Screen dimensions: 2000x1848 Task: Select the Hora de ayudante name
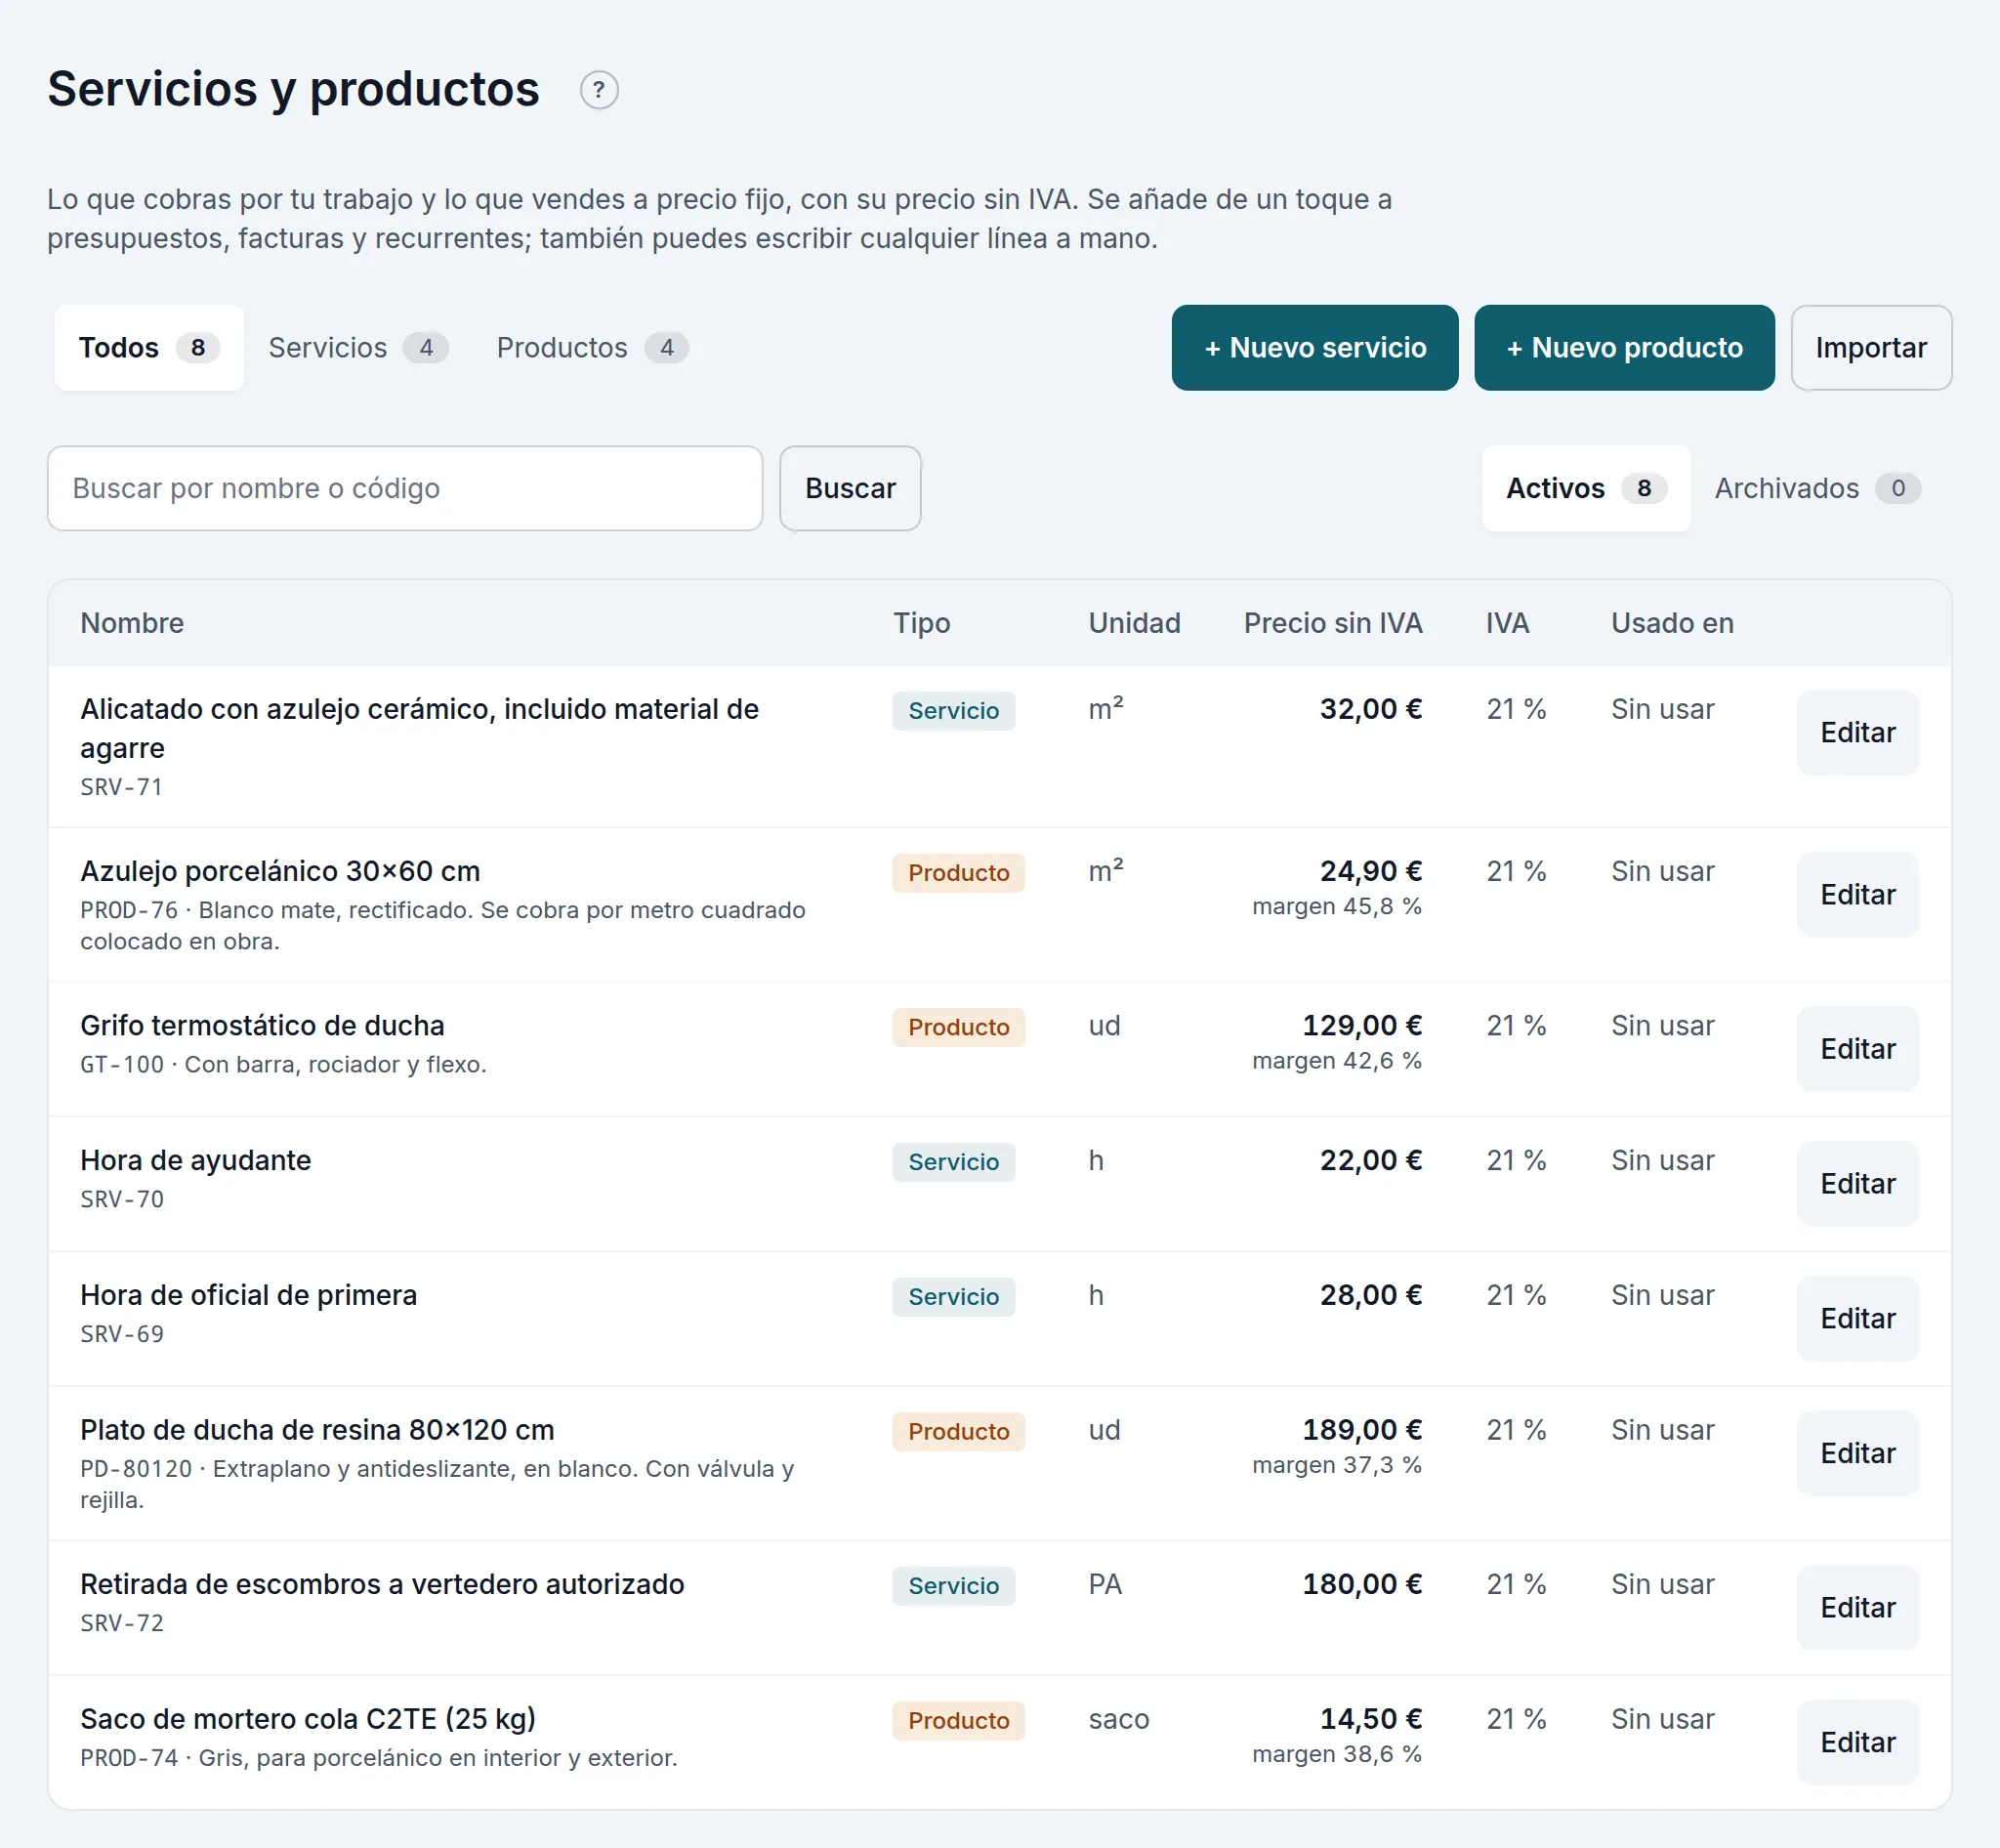point(196,1160)
